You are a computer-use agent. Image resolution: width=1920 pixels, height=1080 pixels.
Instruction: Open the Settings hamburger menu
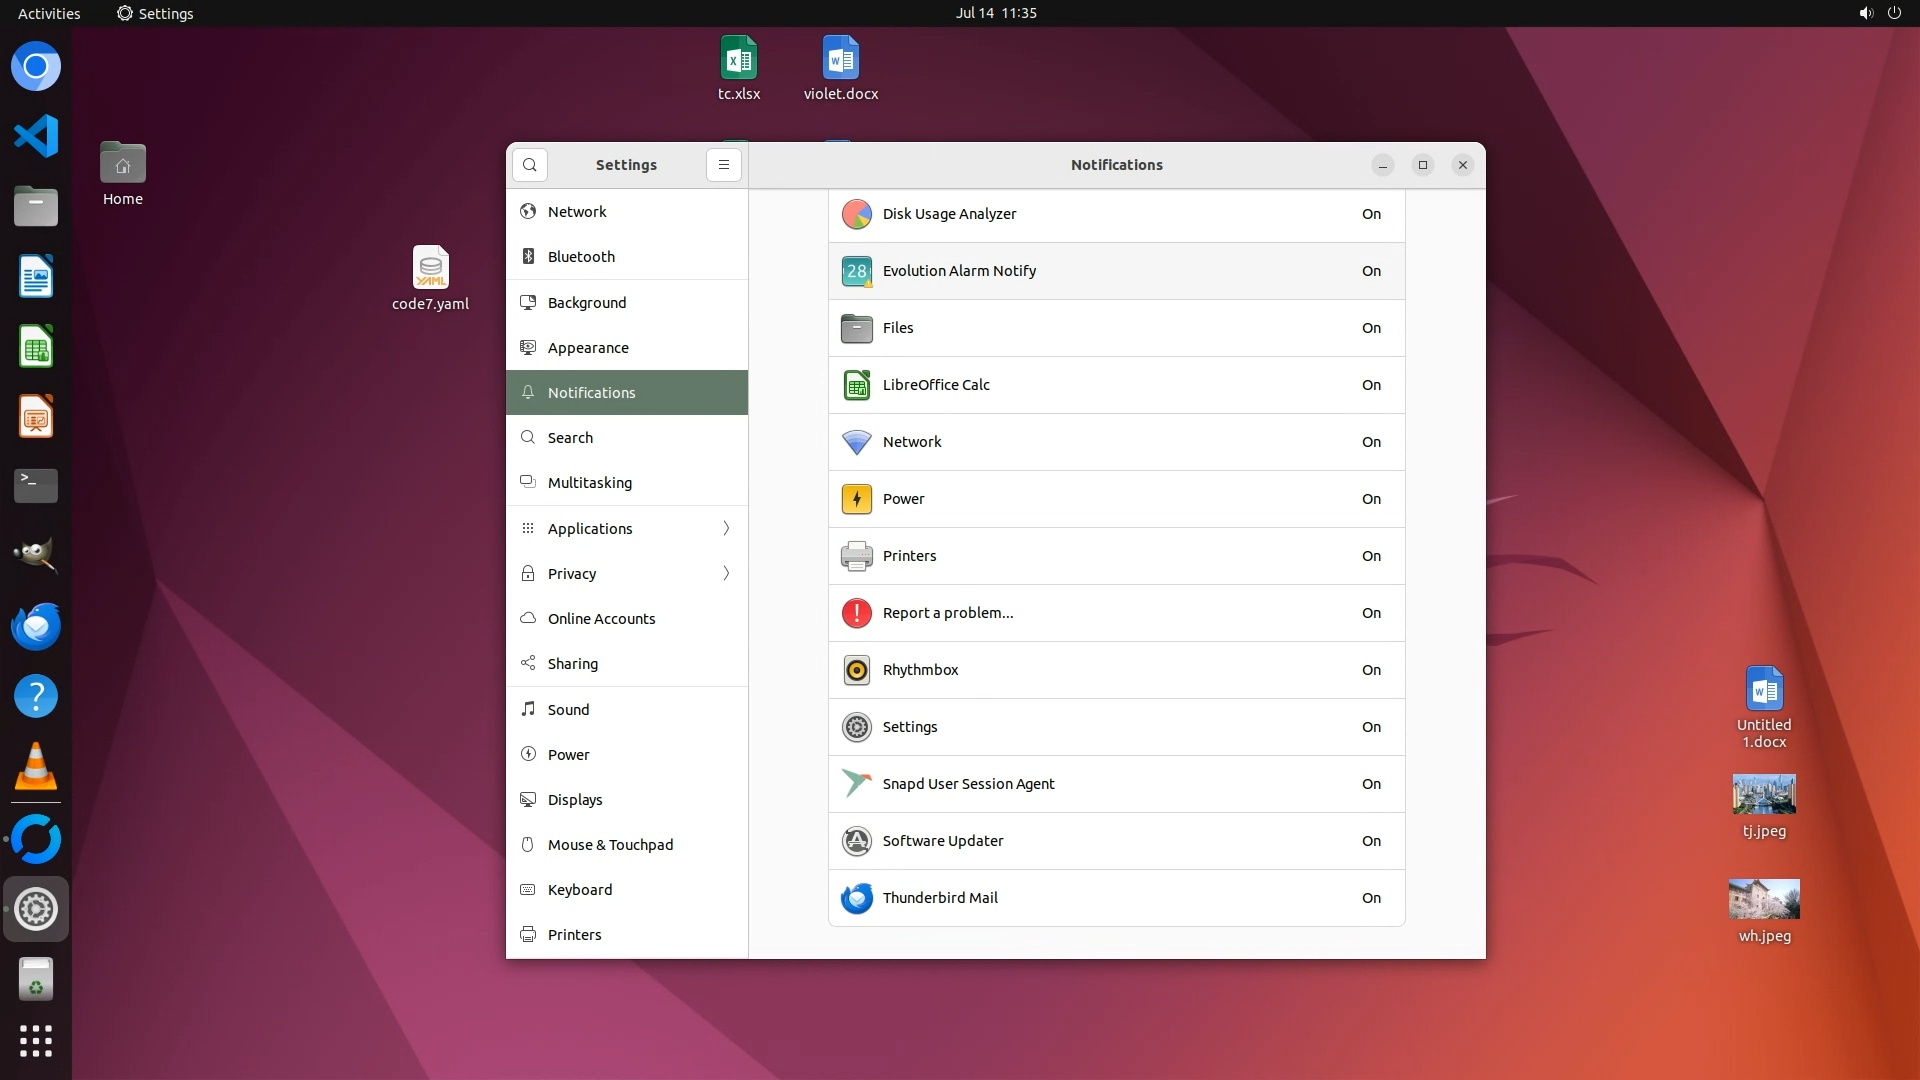(x=724, y=165)
